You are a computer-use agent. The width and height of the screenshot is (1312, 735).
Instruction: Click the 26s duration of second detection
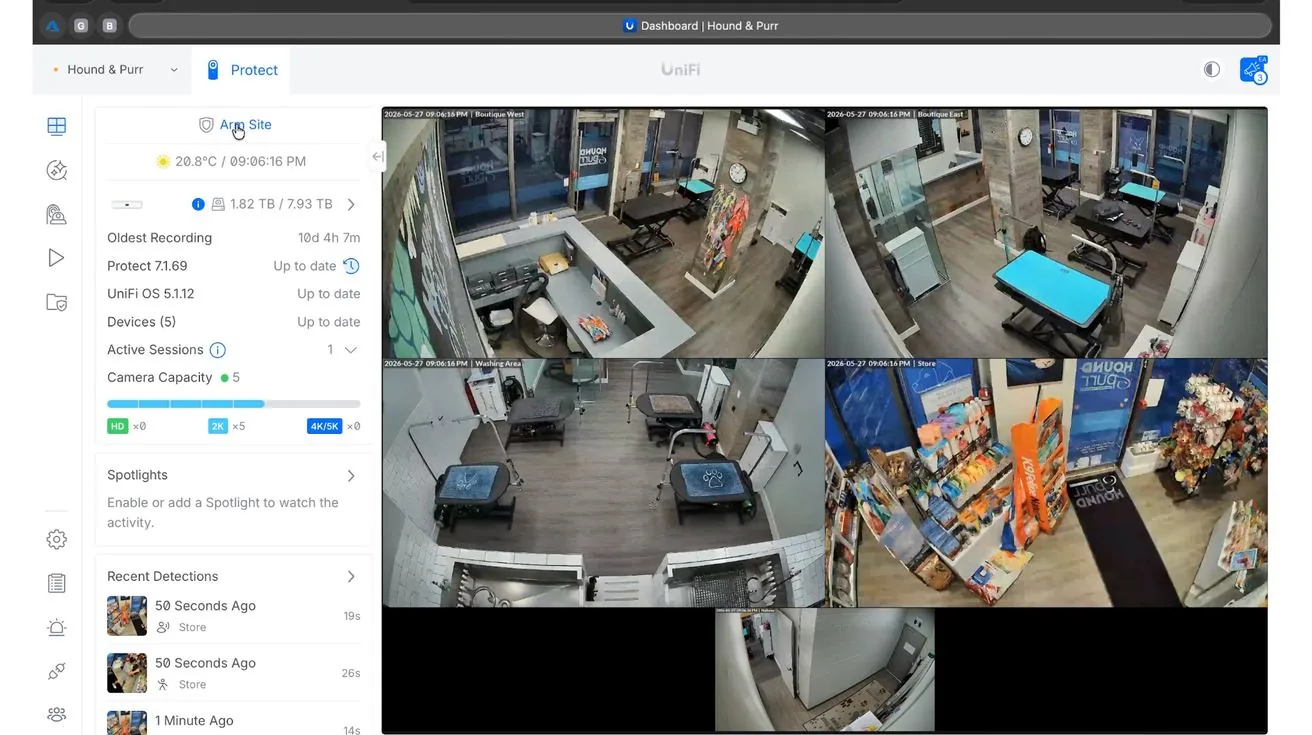coord(351,673)
